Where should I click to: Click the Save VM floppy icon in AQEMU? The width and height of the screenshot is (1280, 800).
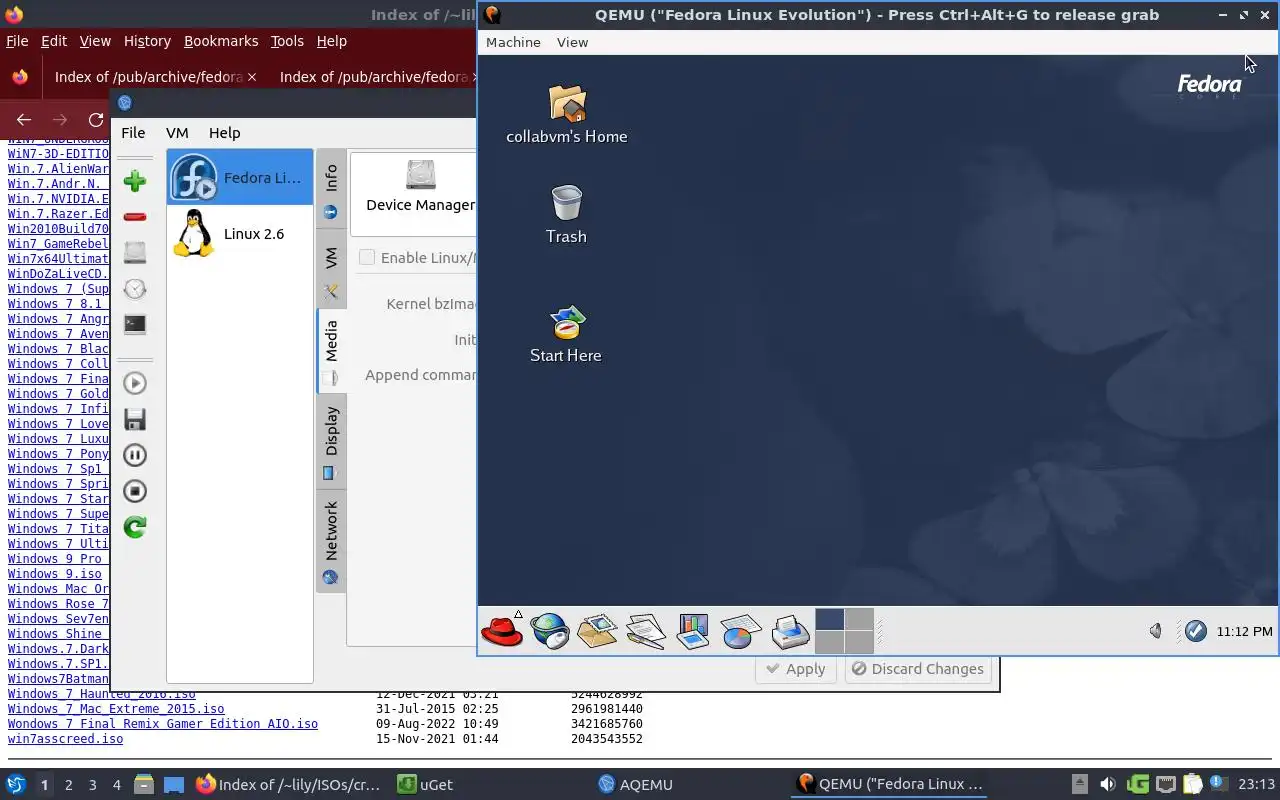click(x=135, y=419)
